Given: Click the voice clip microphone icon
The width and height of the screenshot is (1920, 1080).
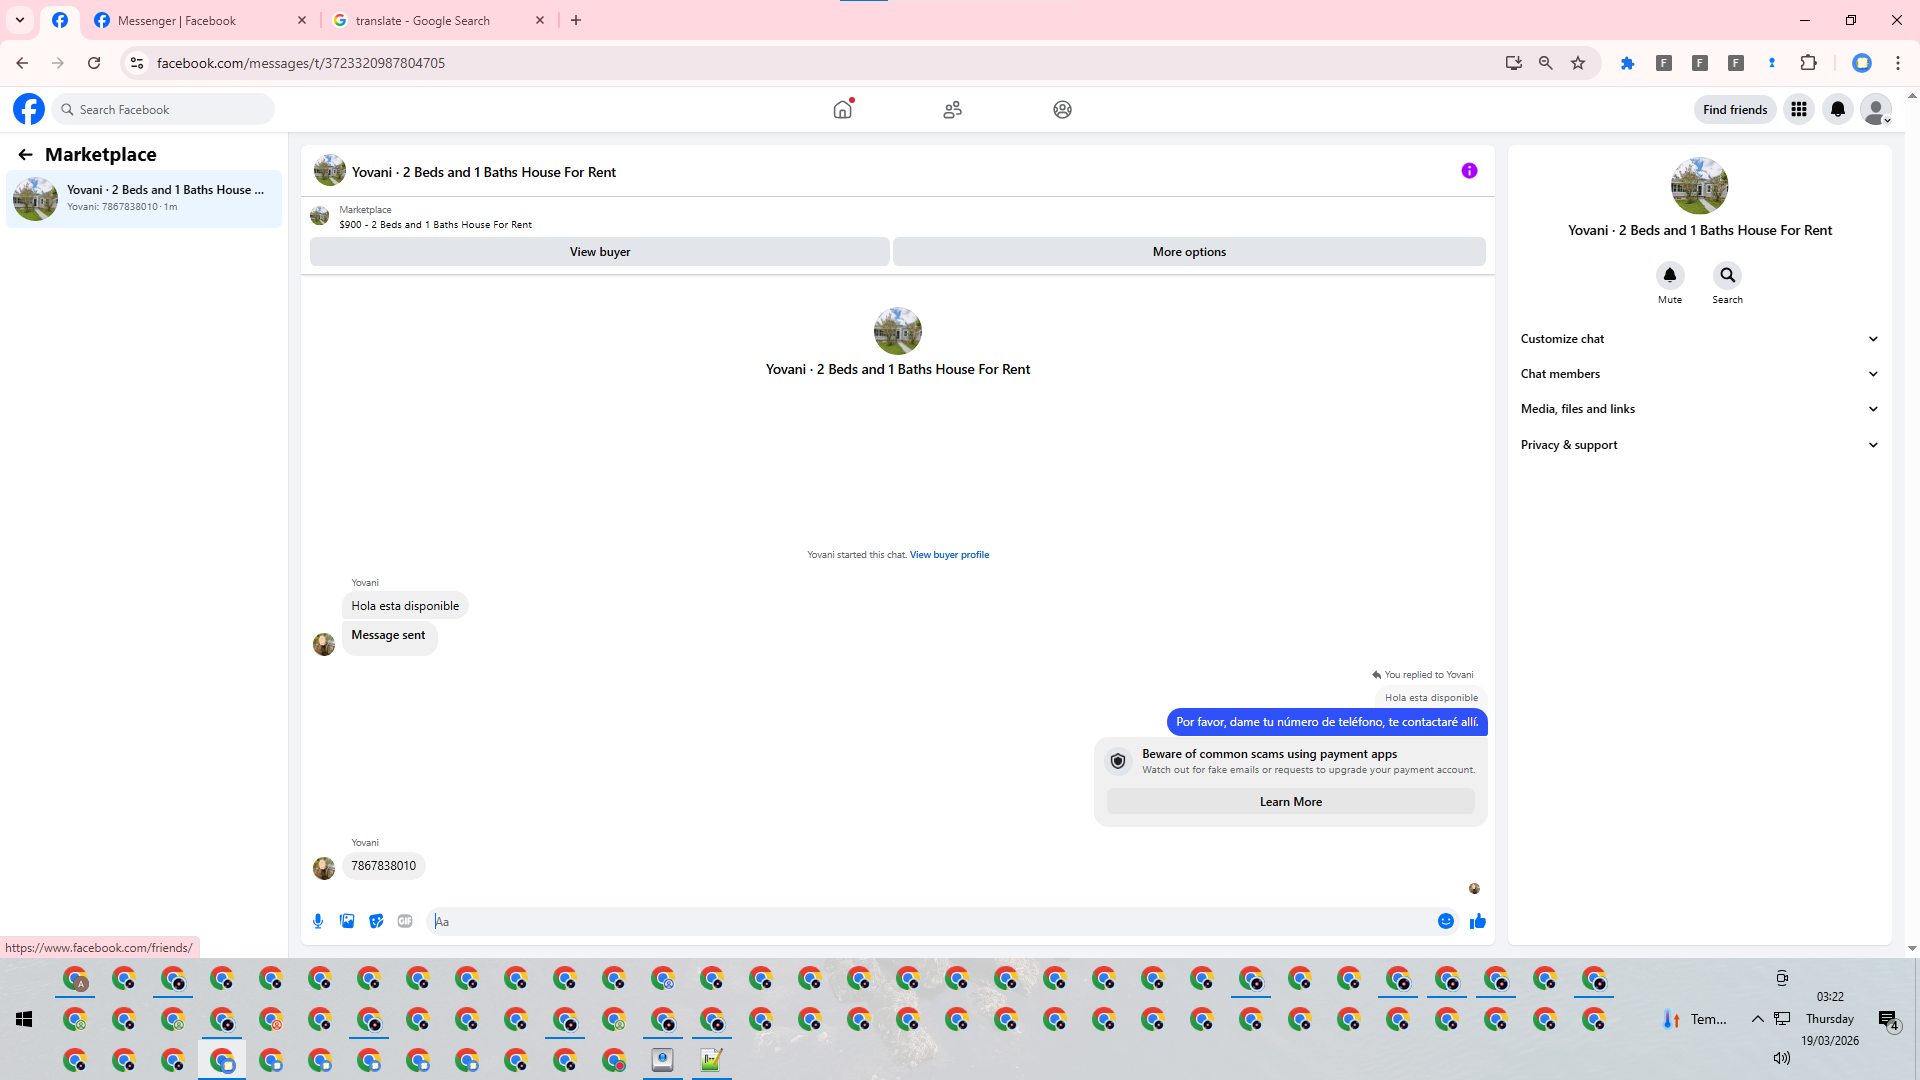Looking at the screenshot, I should click(318, 921).
